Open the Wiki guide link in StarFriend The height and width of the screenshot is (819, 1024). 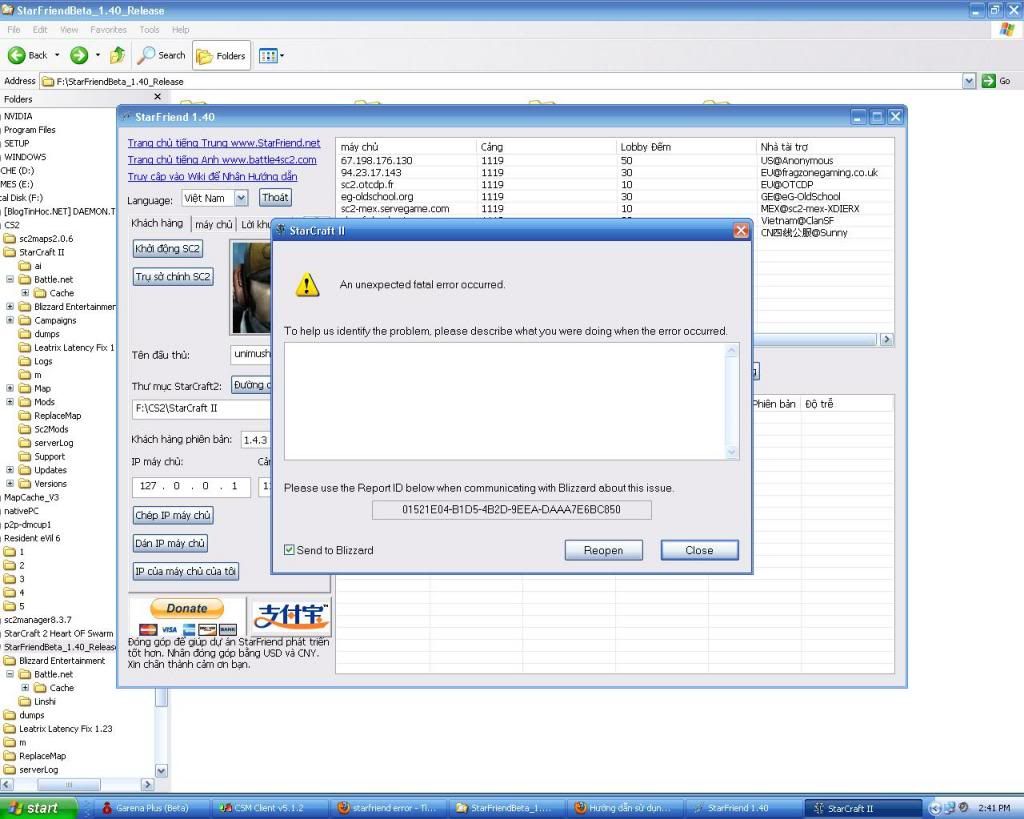212,176
